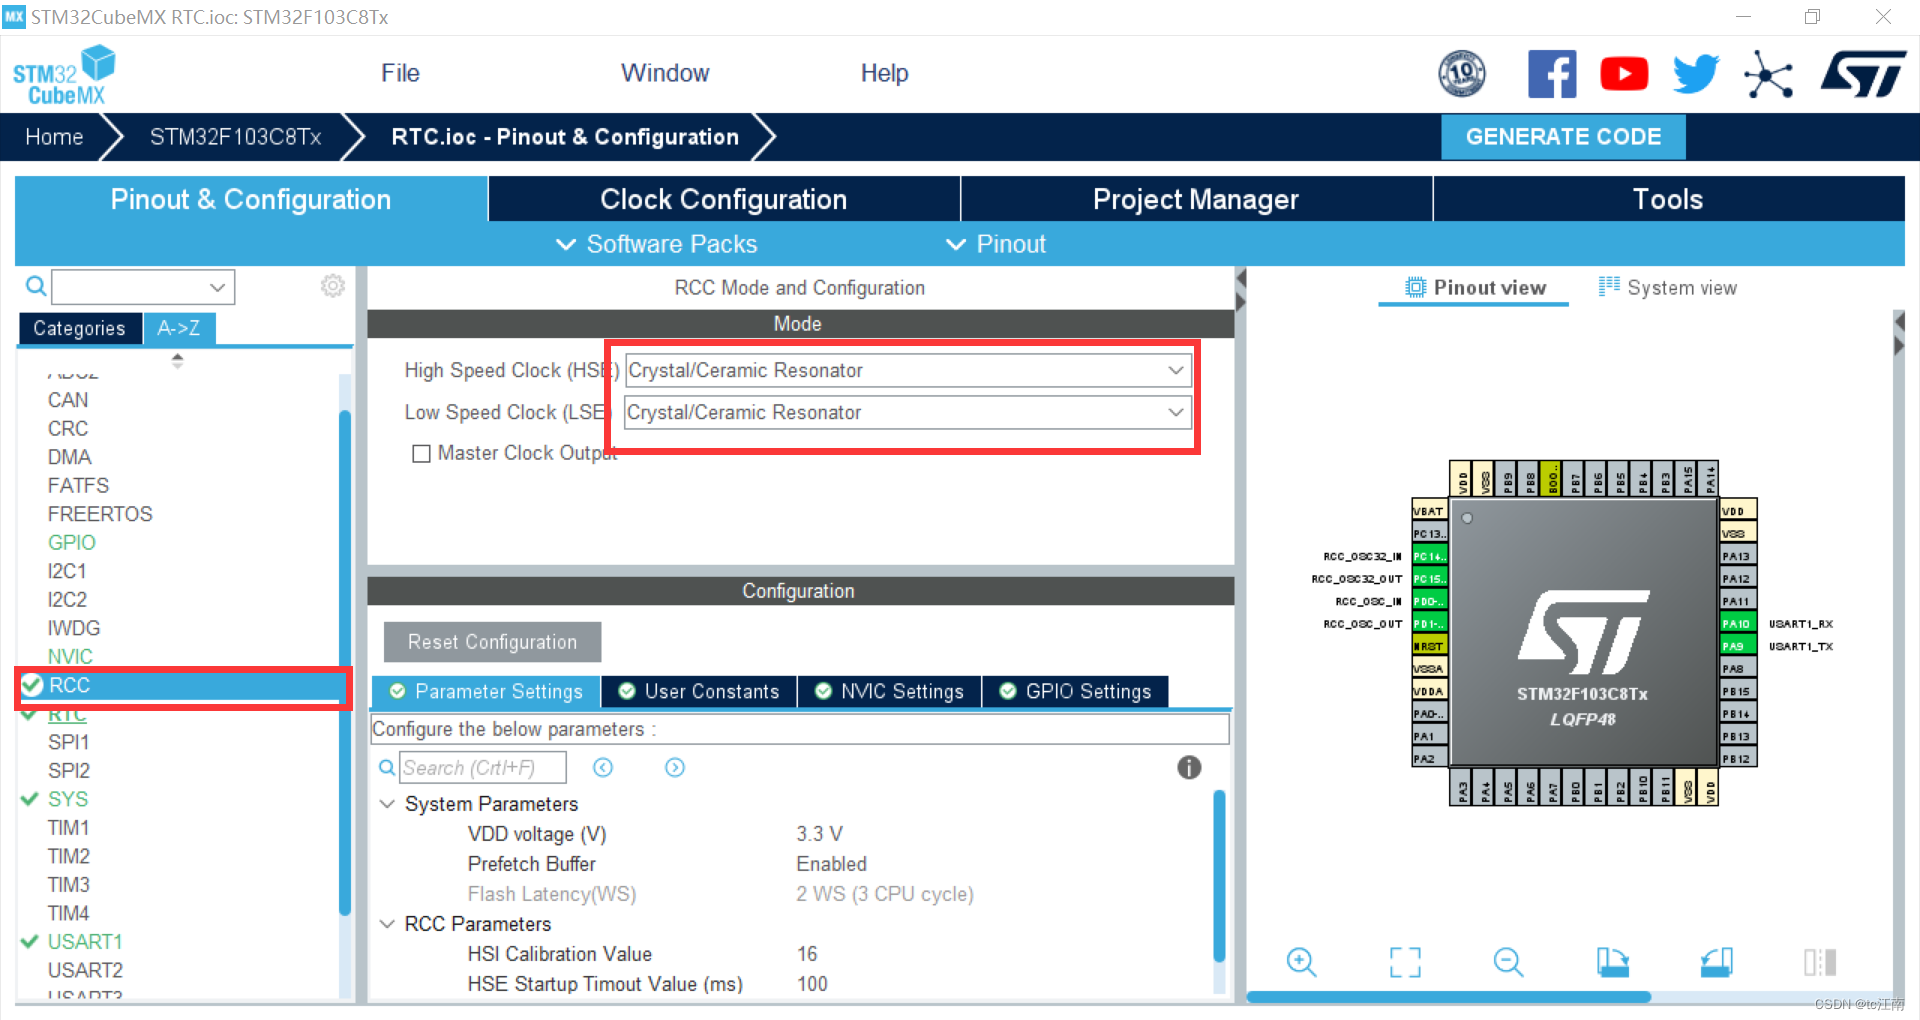
Task: Open the Window menu
Action: (665, 73)
